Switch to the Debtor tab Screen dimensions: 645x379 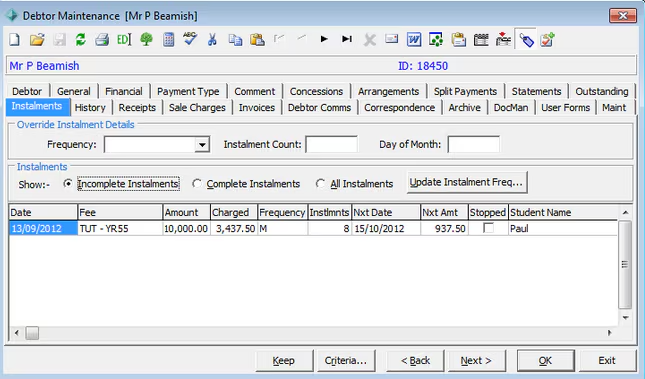coord(27,91)
